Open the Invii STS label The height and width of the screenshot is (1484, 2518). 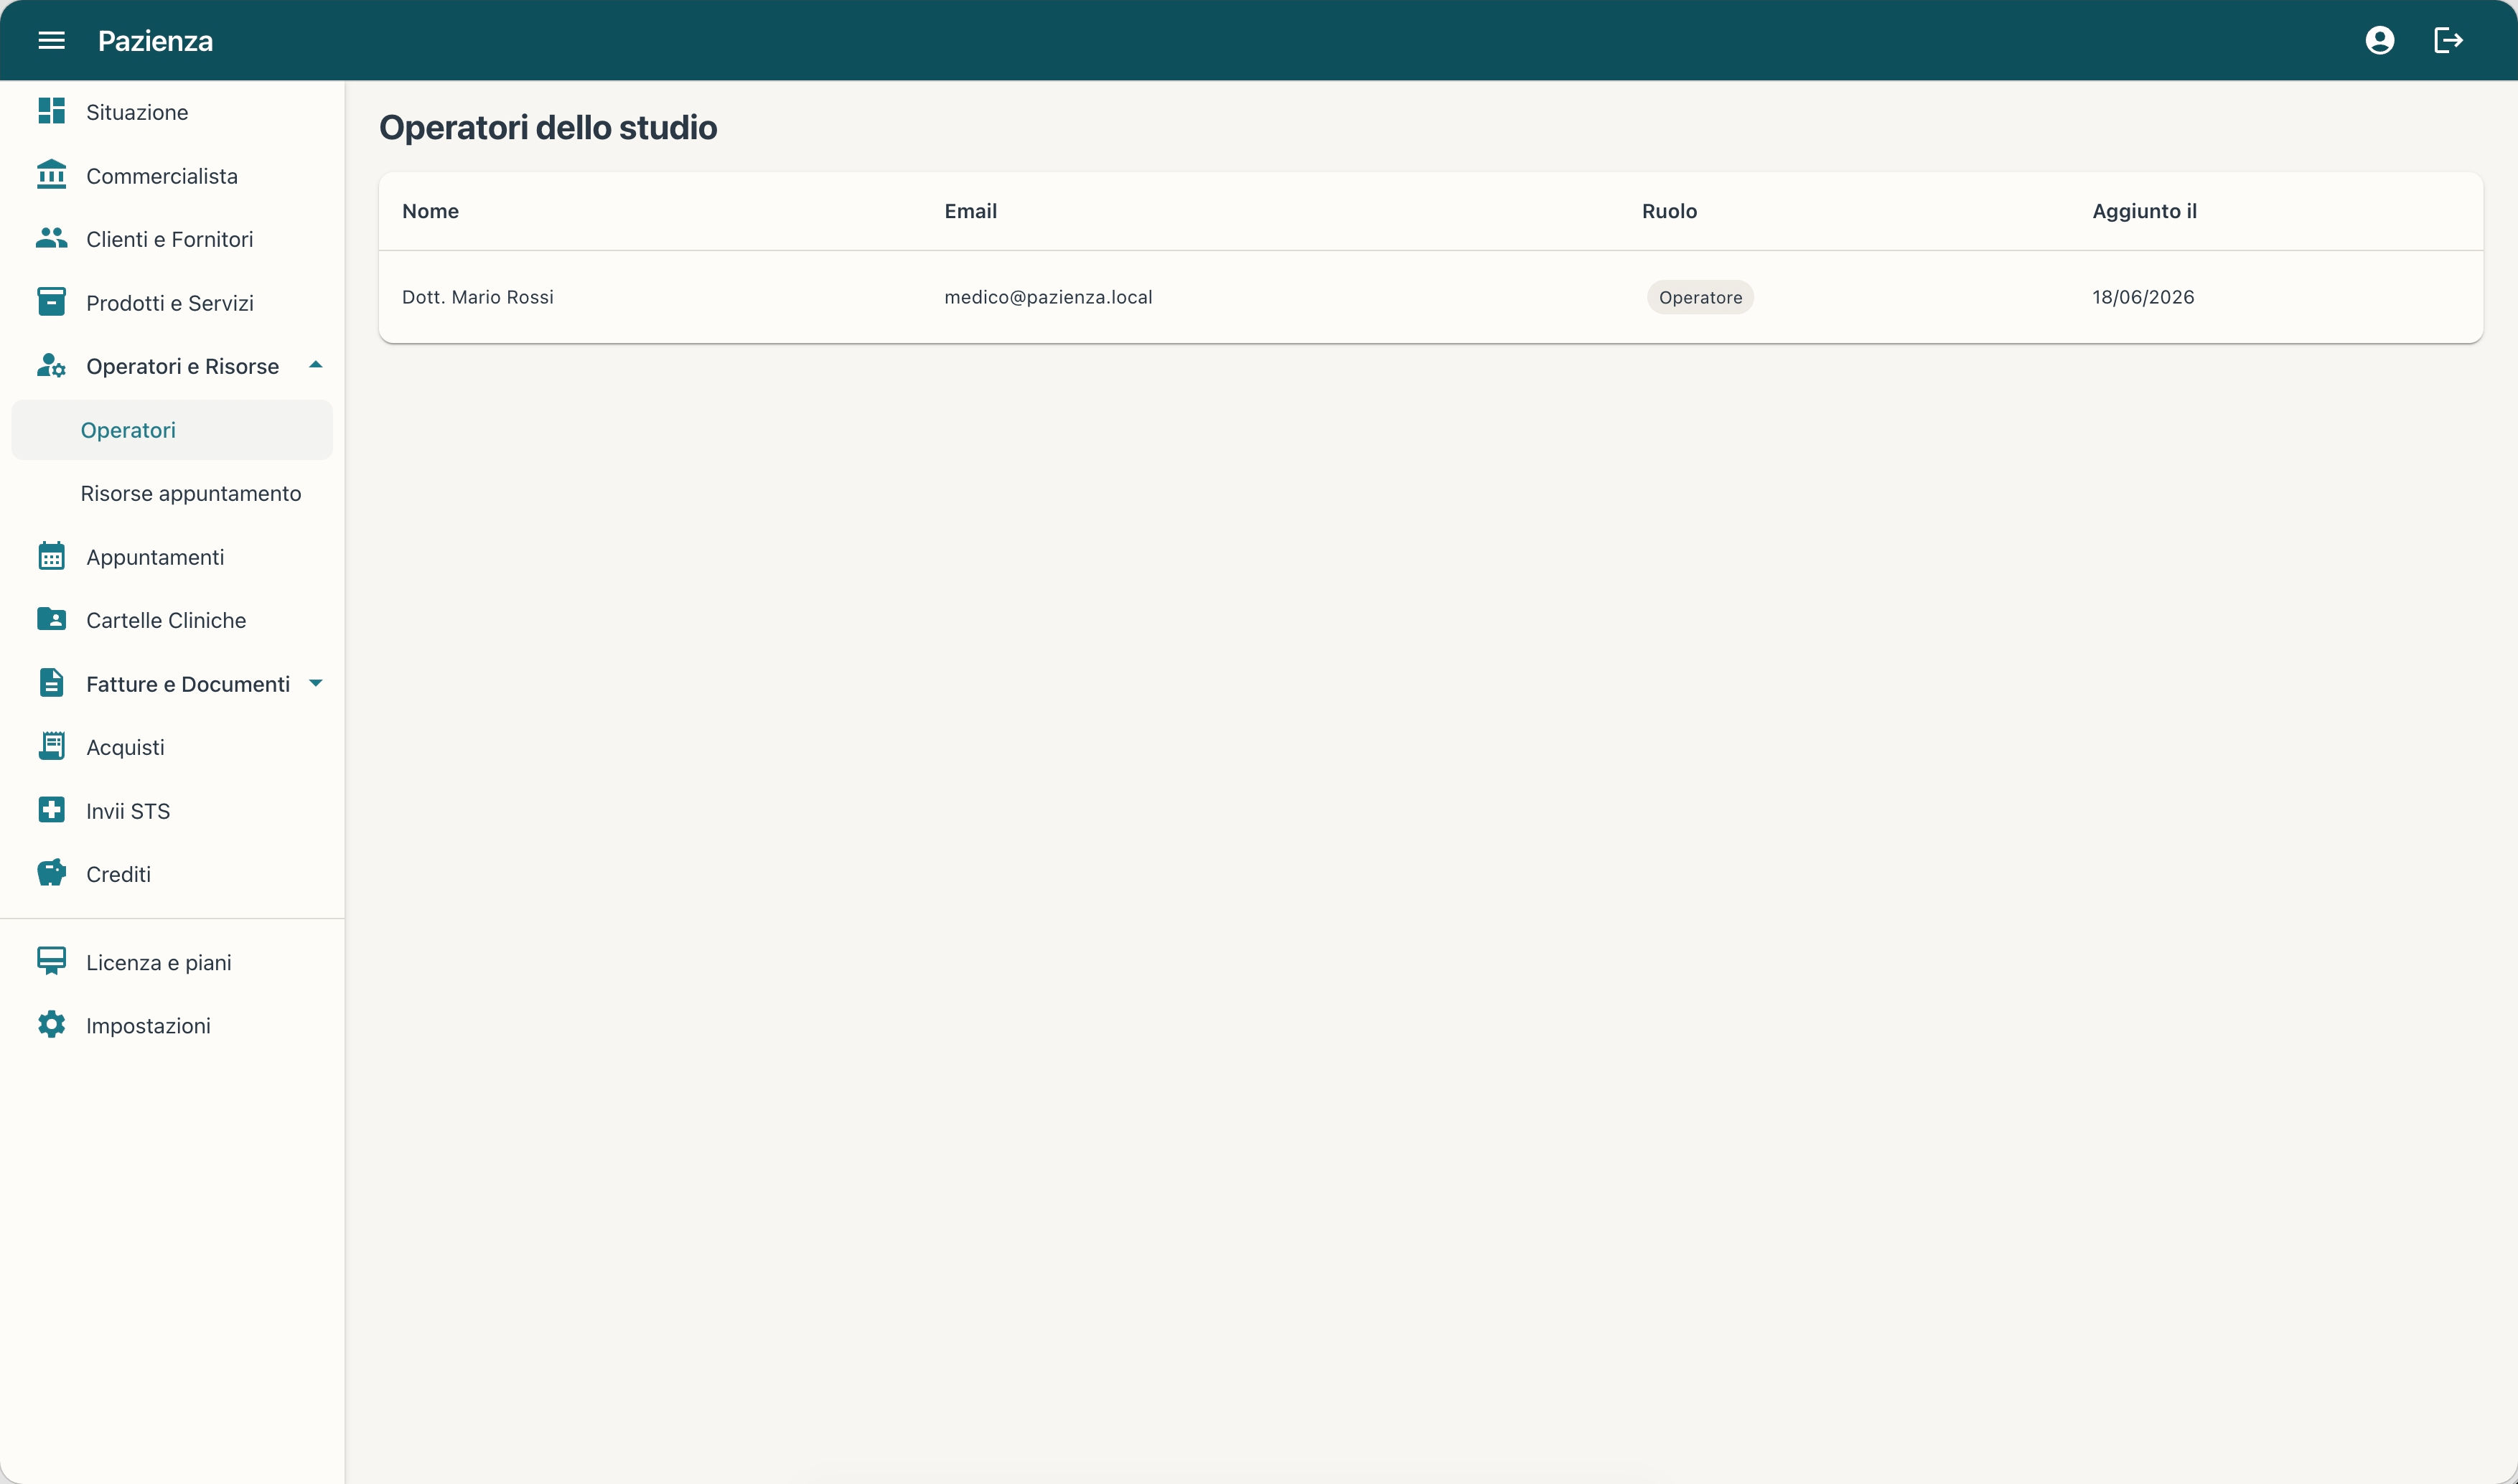pos(128,811)
